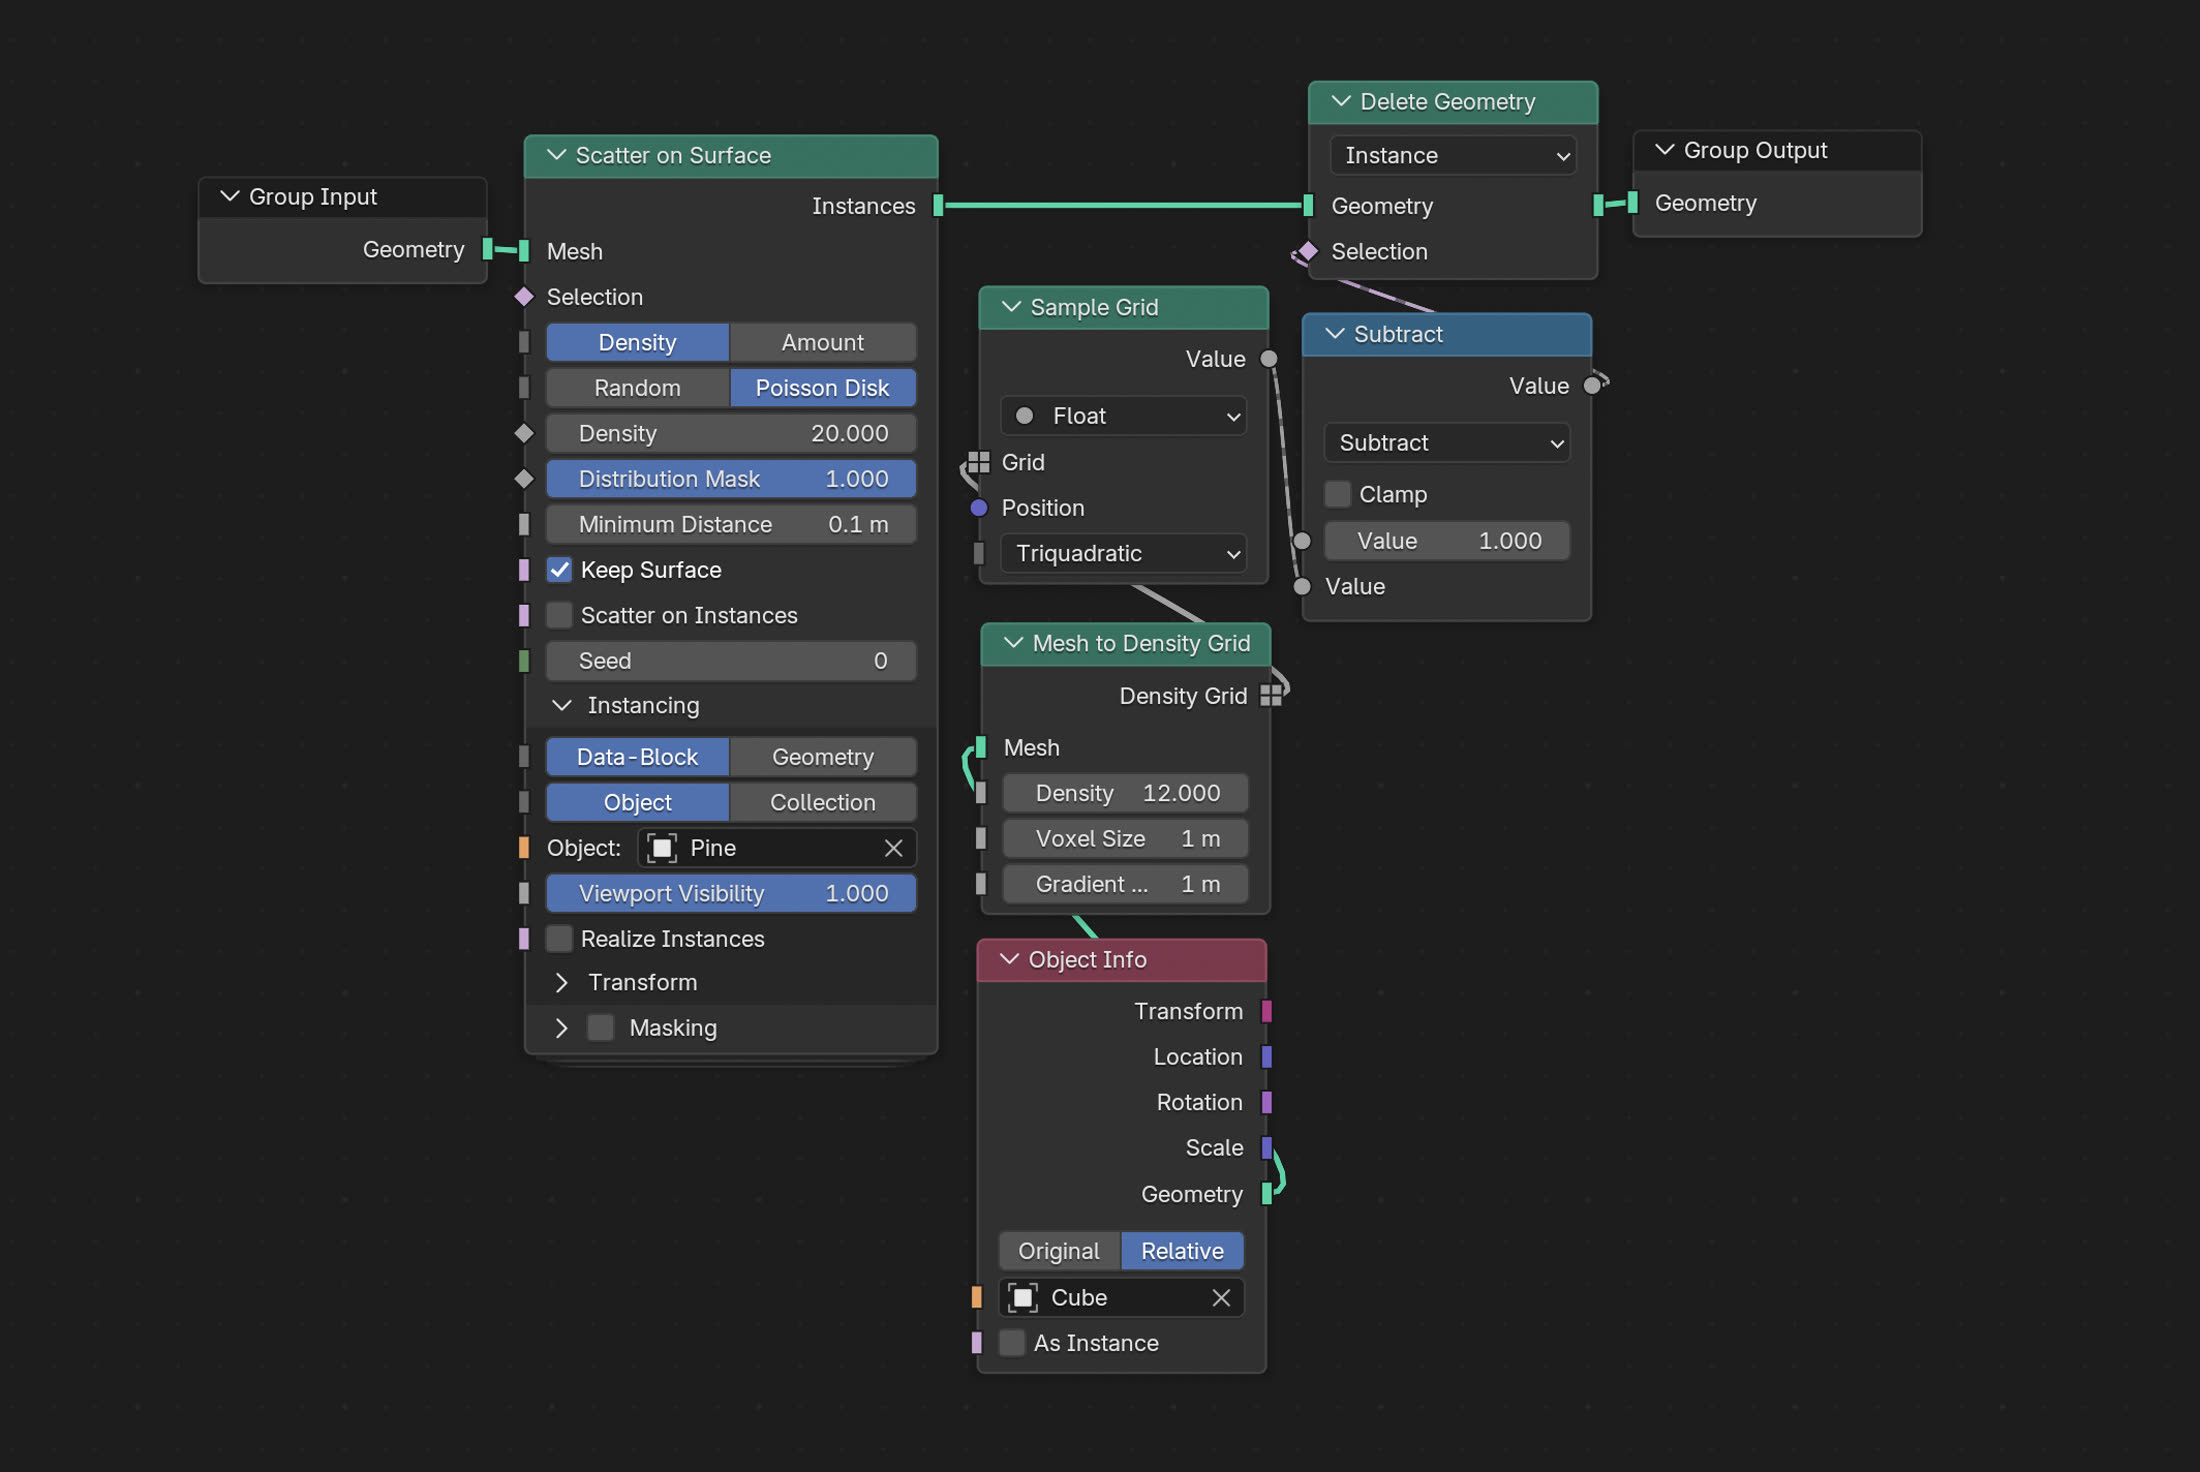
Task: Select Original transform space button
Action: (x=1058, y=1251)
